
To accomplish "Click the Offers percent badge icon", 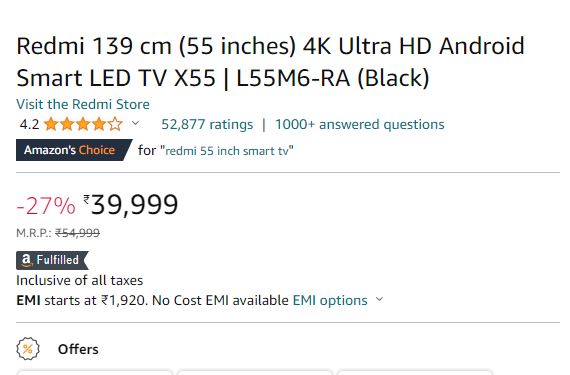I will (28, 349).
